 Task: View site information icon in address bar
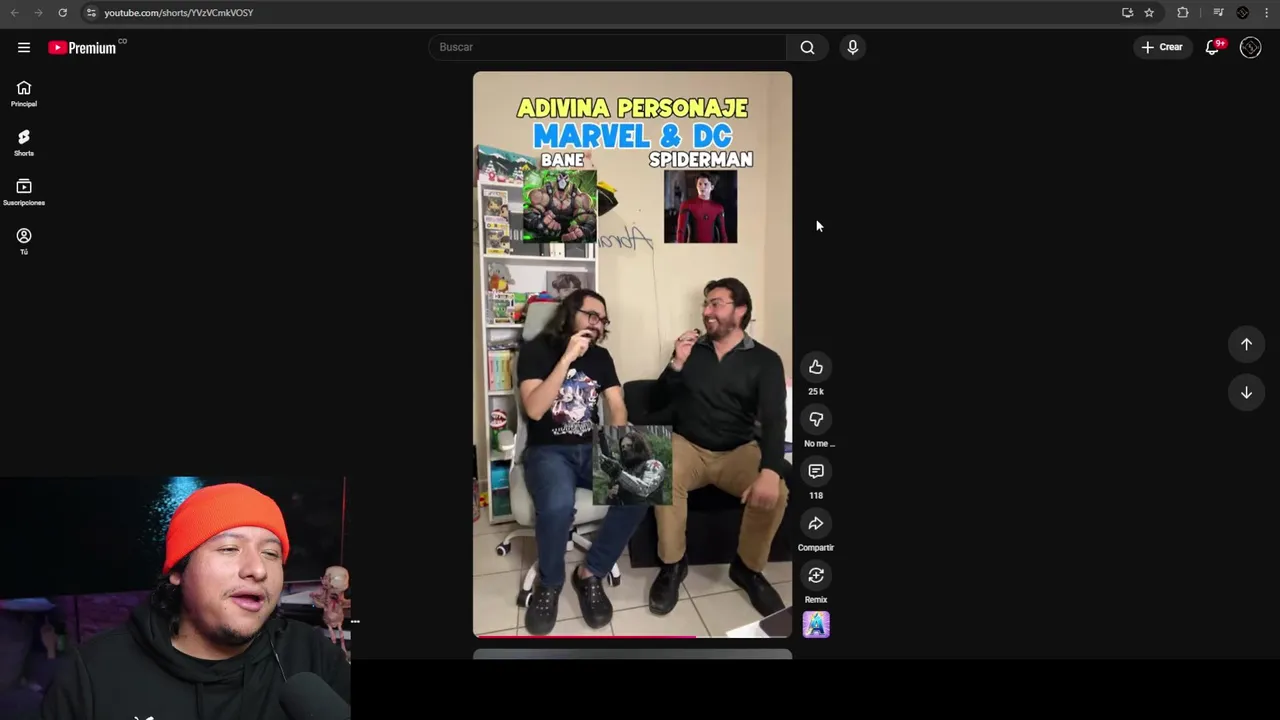tap(90, 12)
